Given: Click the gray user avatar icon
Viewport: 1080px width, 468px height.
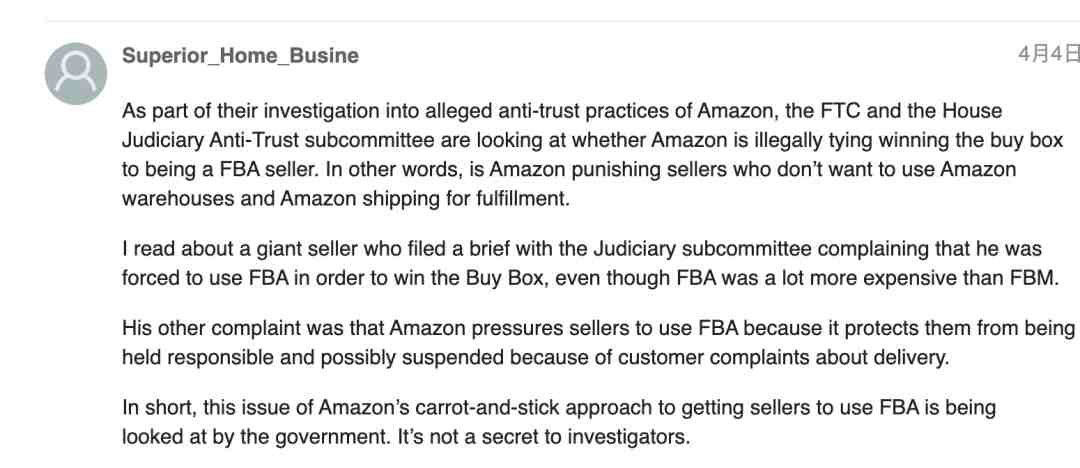Looking at the screenshot, I should [76, 74].
